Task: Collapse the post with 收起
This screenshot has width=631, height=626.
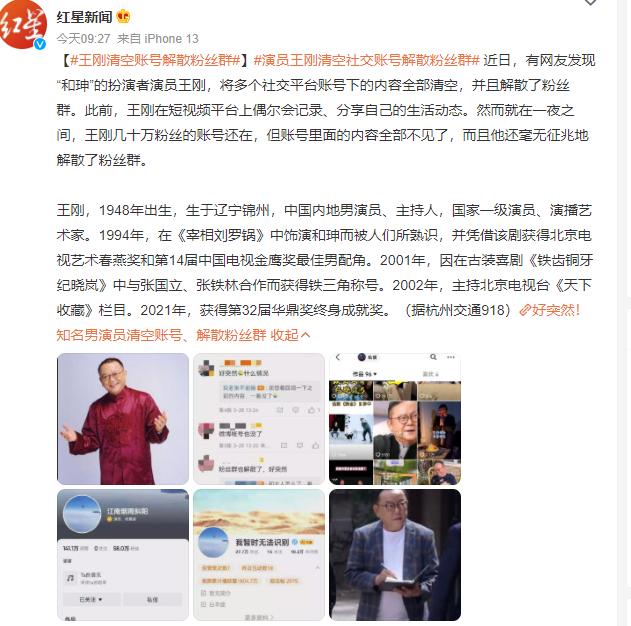Action: [x=290, y=335]
